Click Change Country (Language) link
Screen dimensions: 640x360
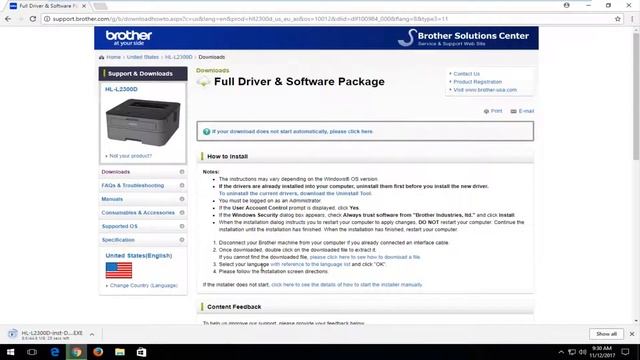144,285
